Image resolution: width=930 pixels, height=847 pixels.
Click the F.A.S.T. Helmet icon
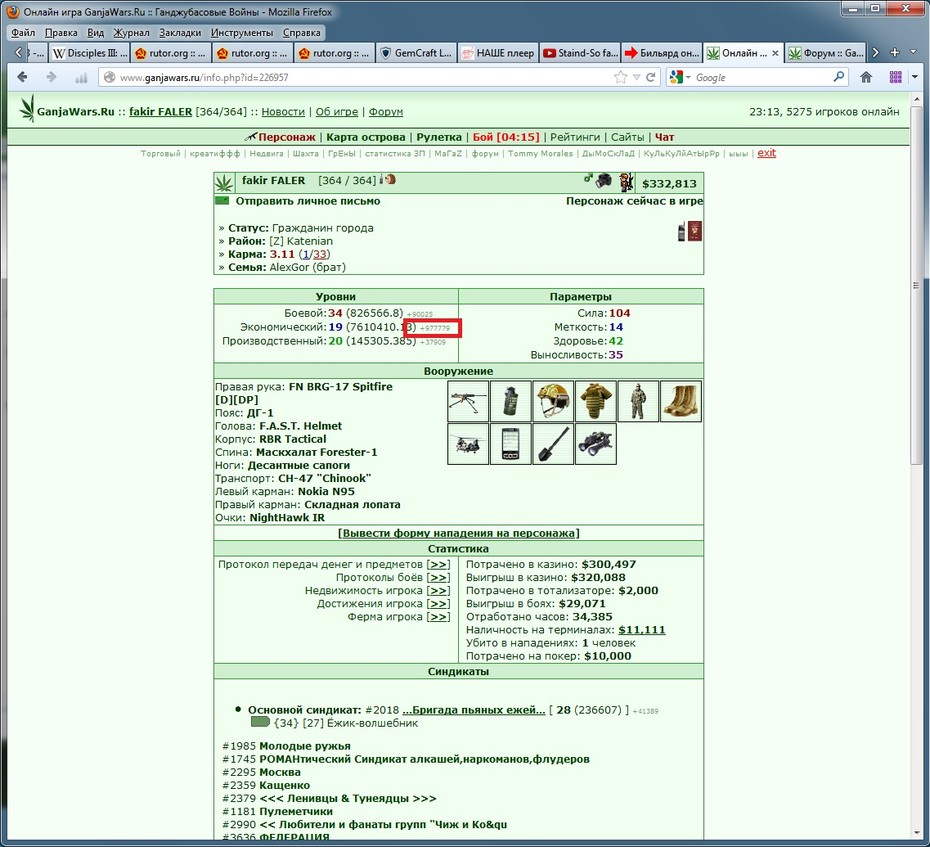(x=553, y=402)
